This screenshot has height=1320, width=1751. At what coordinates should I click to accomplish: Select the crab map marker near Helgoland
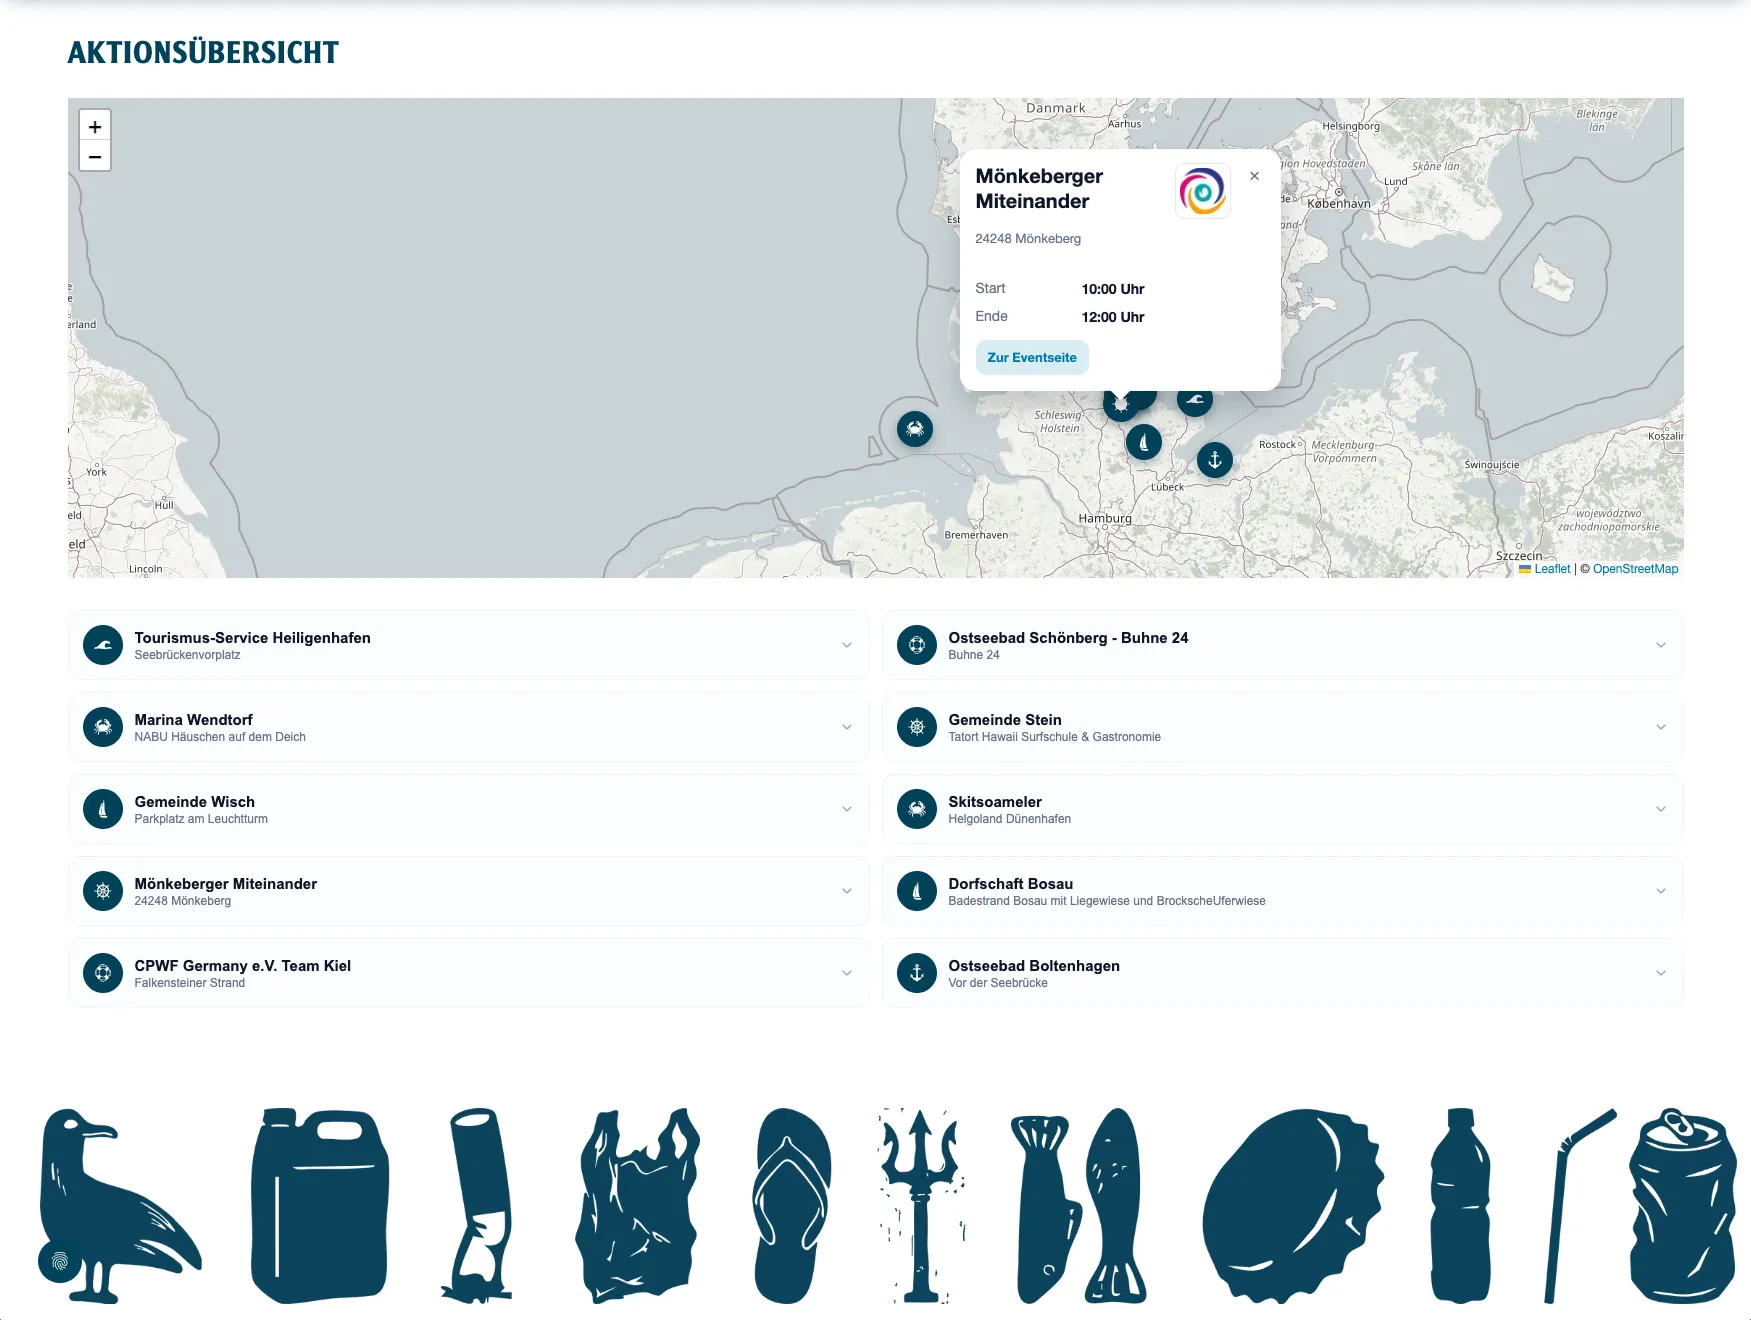915,429
